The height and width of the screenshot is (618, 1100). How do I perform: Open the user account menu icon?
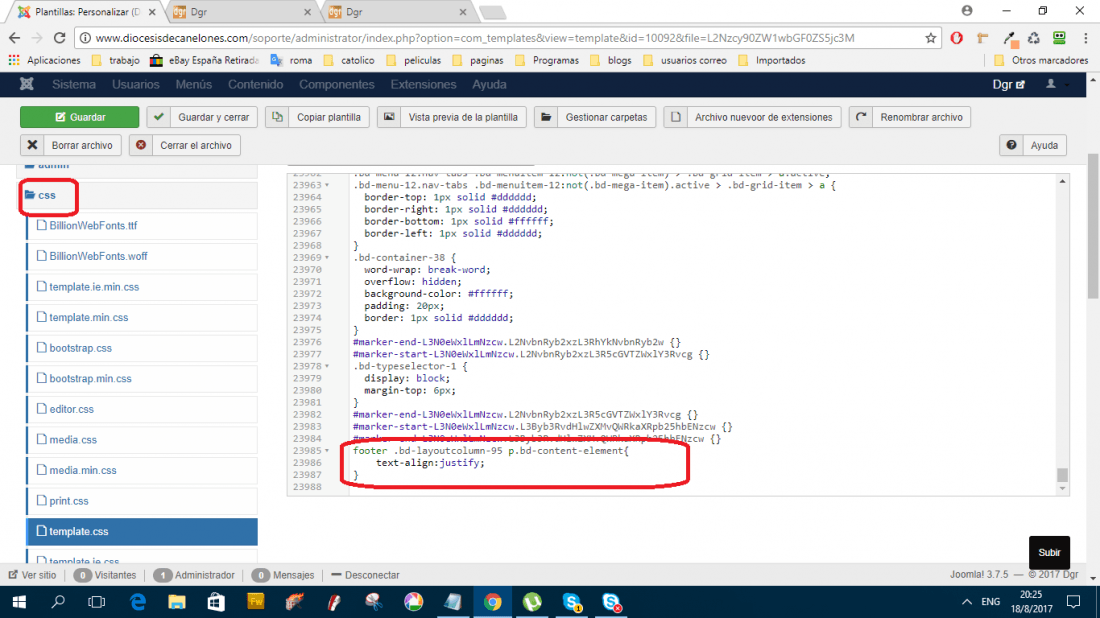pos(1051,84)
